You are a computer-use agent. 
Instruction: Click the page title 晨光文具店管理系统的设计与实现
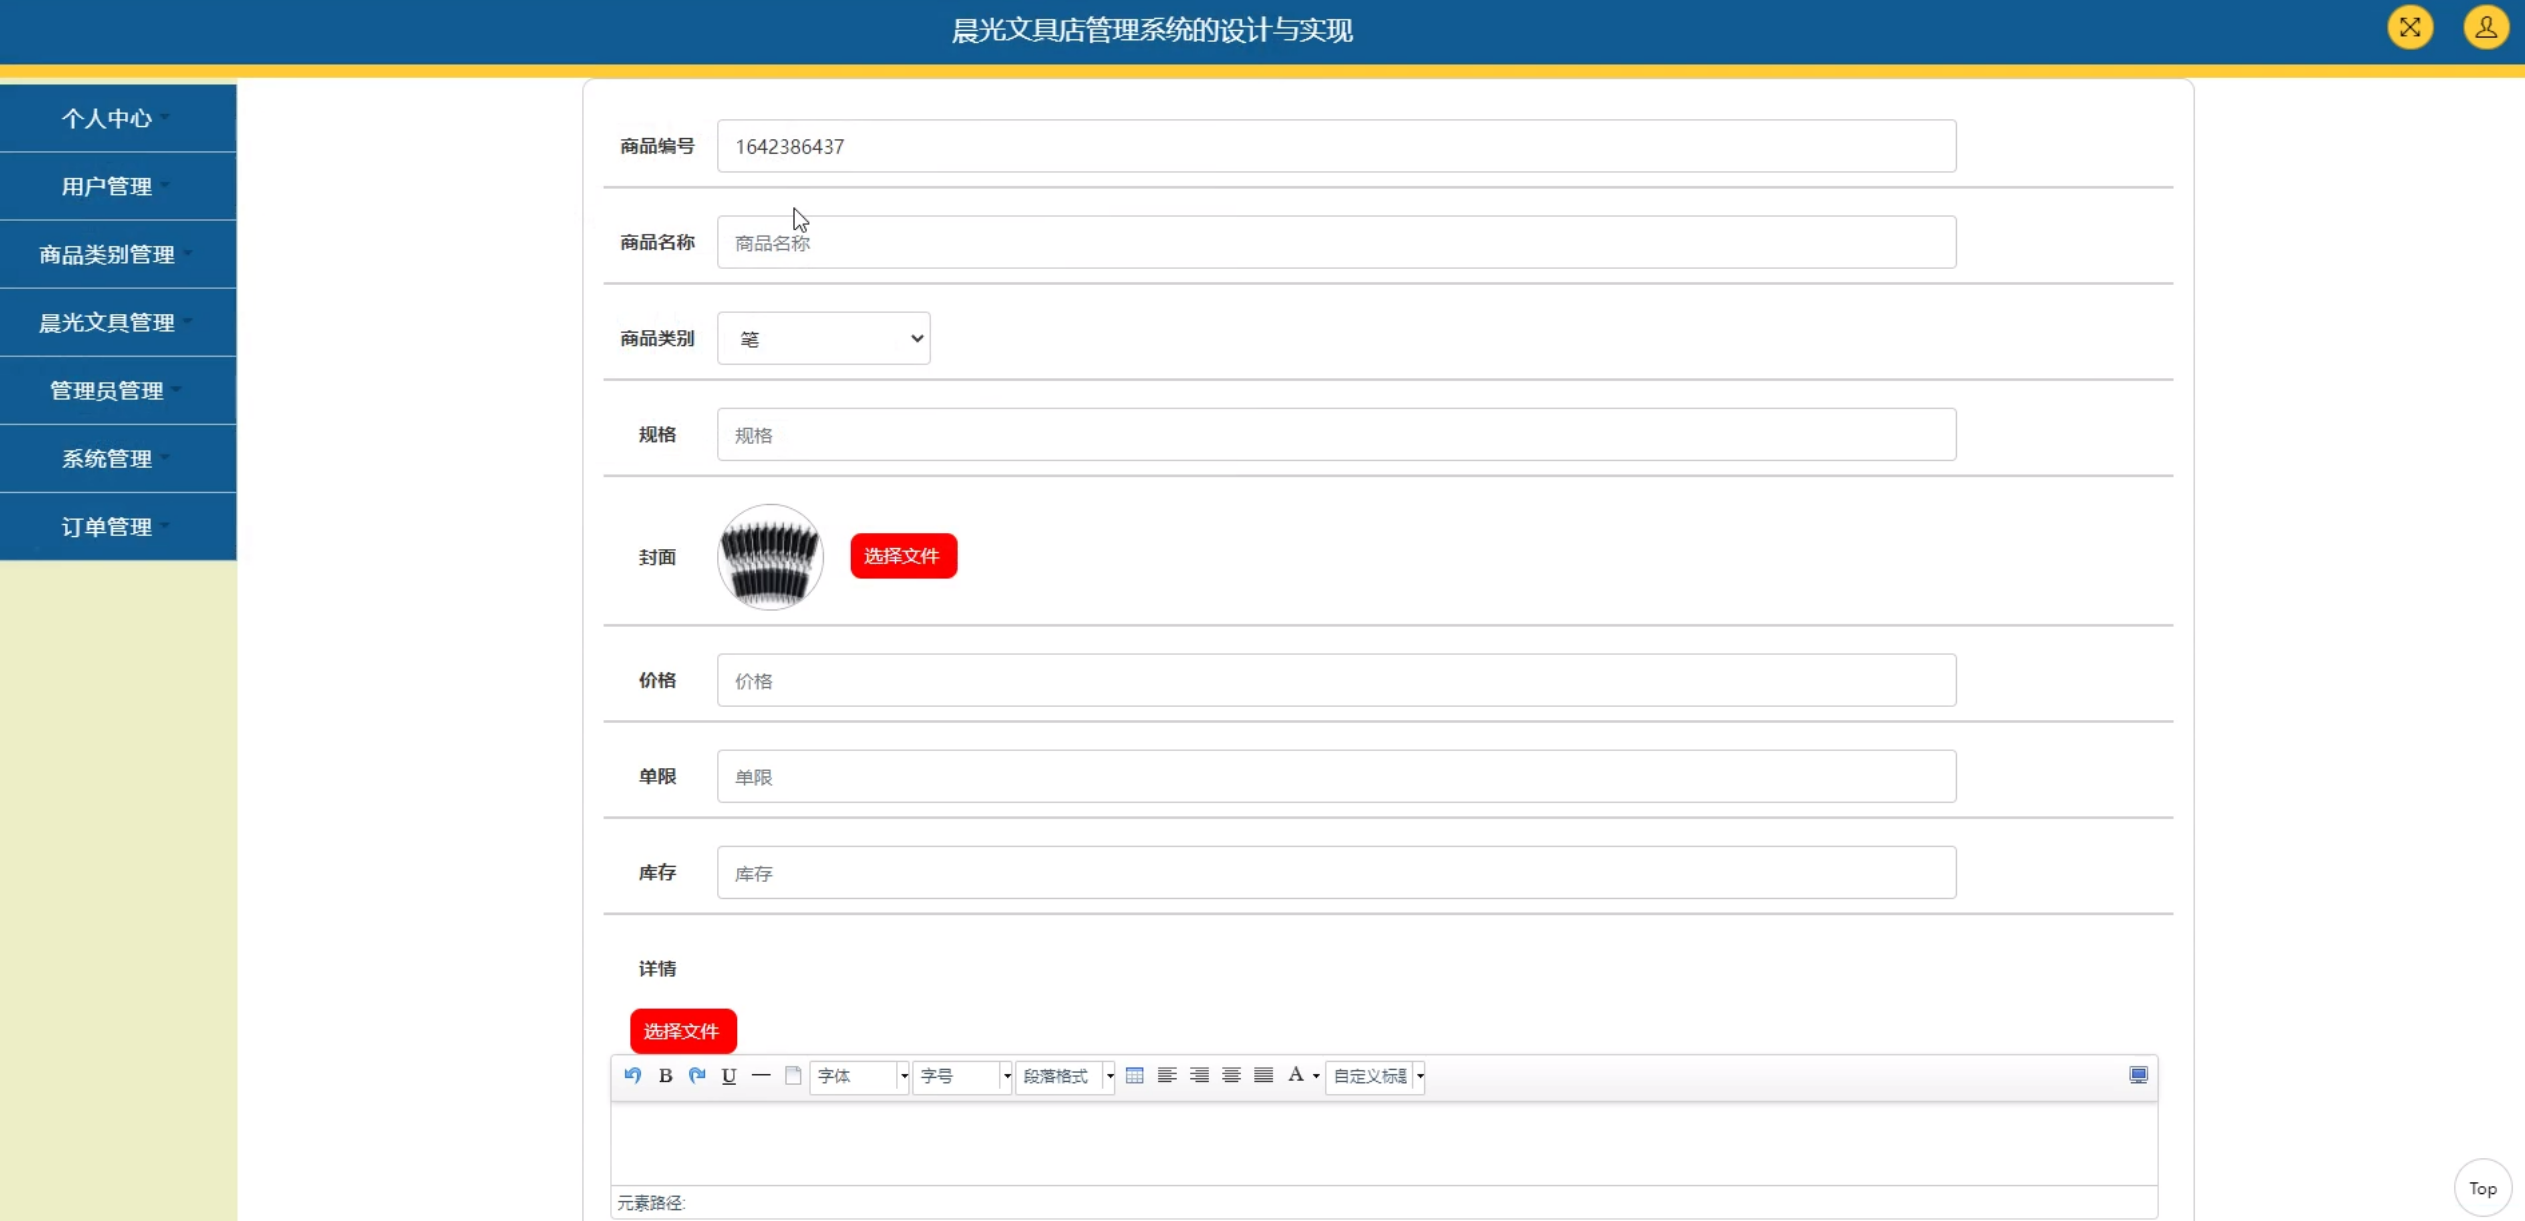tap(1152, 30)
